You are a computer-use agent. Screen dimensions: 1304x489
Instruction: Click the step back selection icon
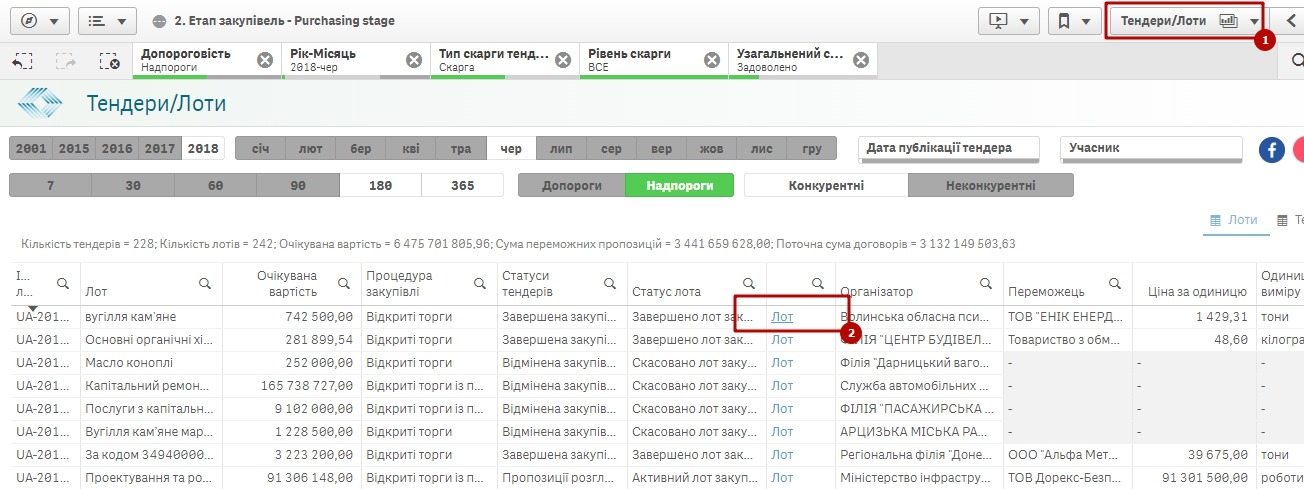click(x=23, y=61)
